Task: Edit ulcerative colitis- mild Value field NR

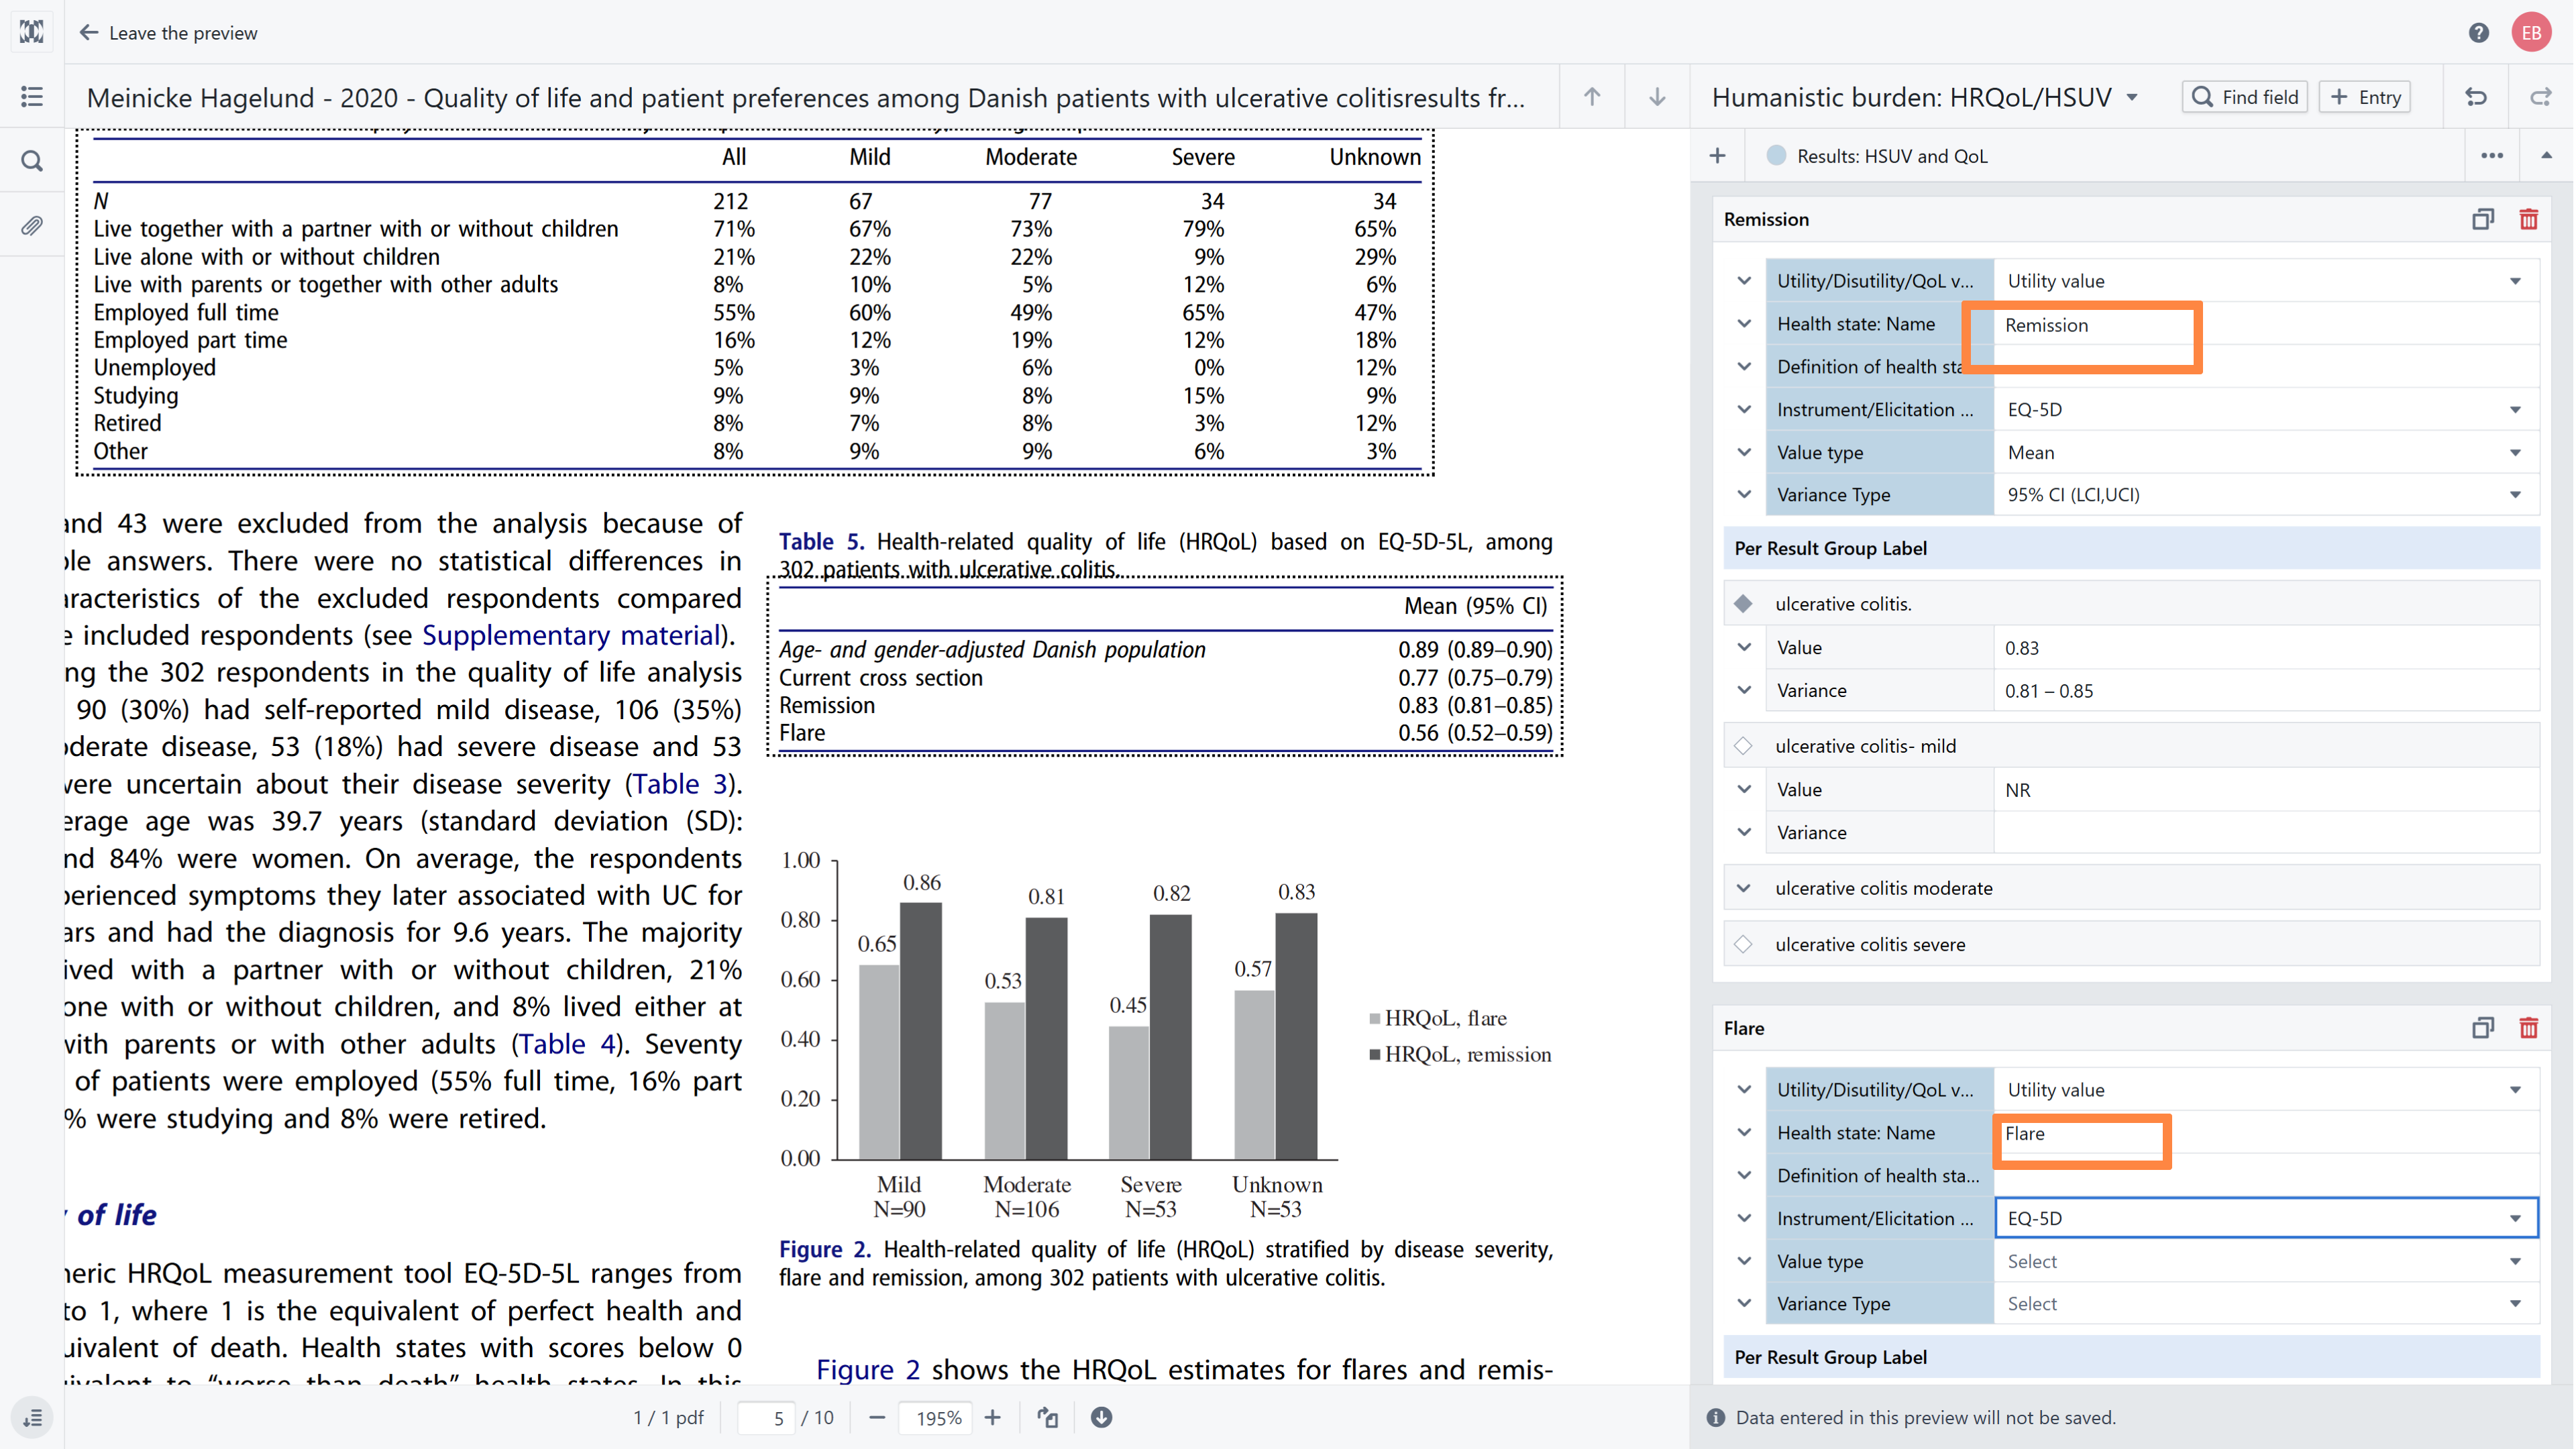Action: point(2266,790)
